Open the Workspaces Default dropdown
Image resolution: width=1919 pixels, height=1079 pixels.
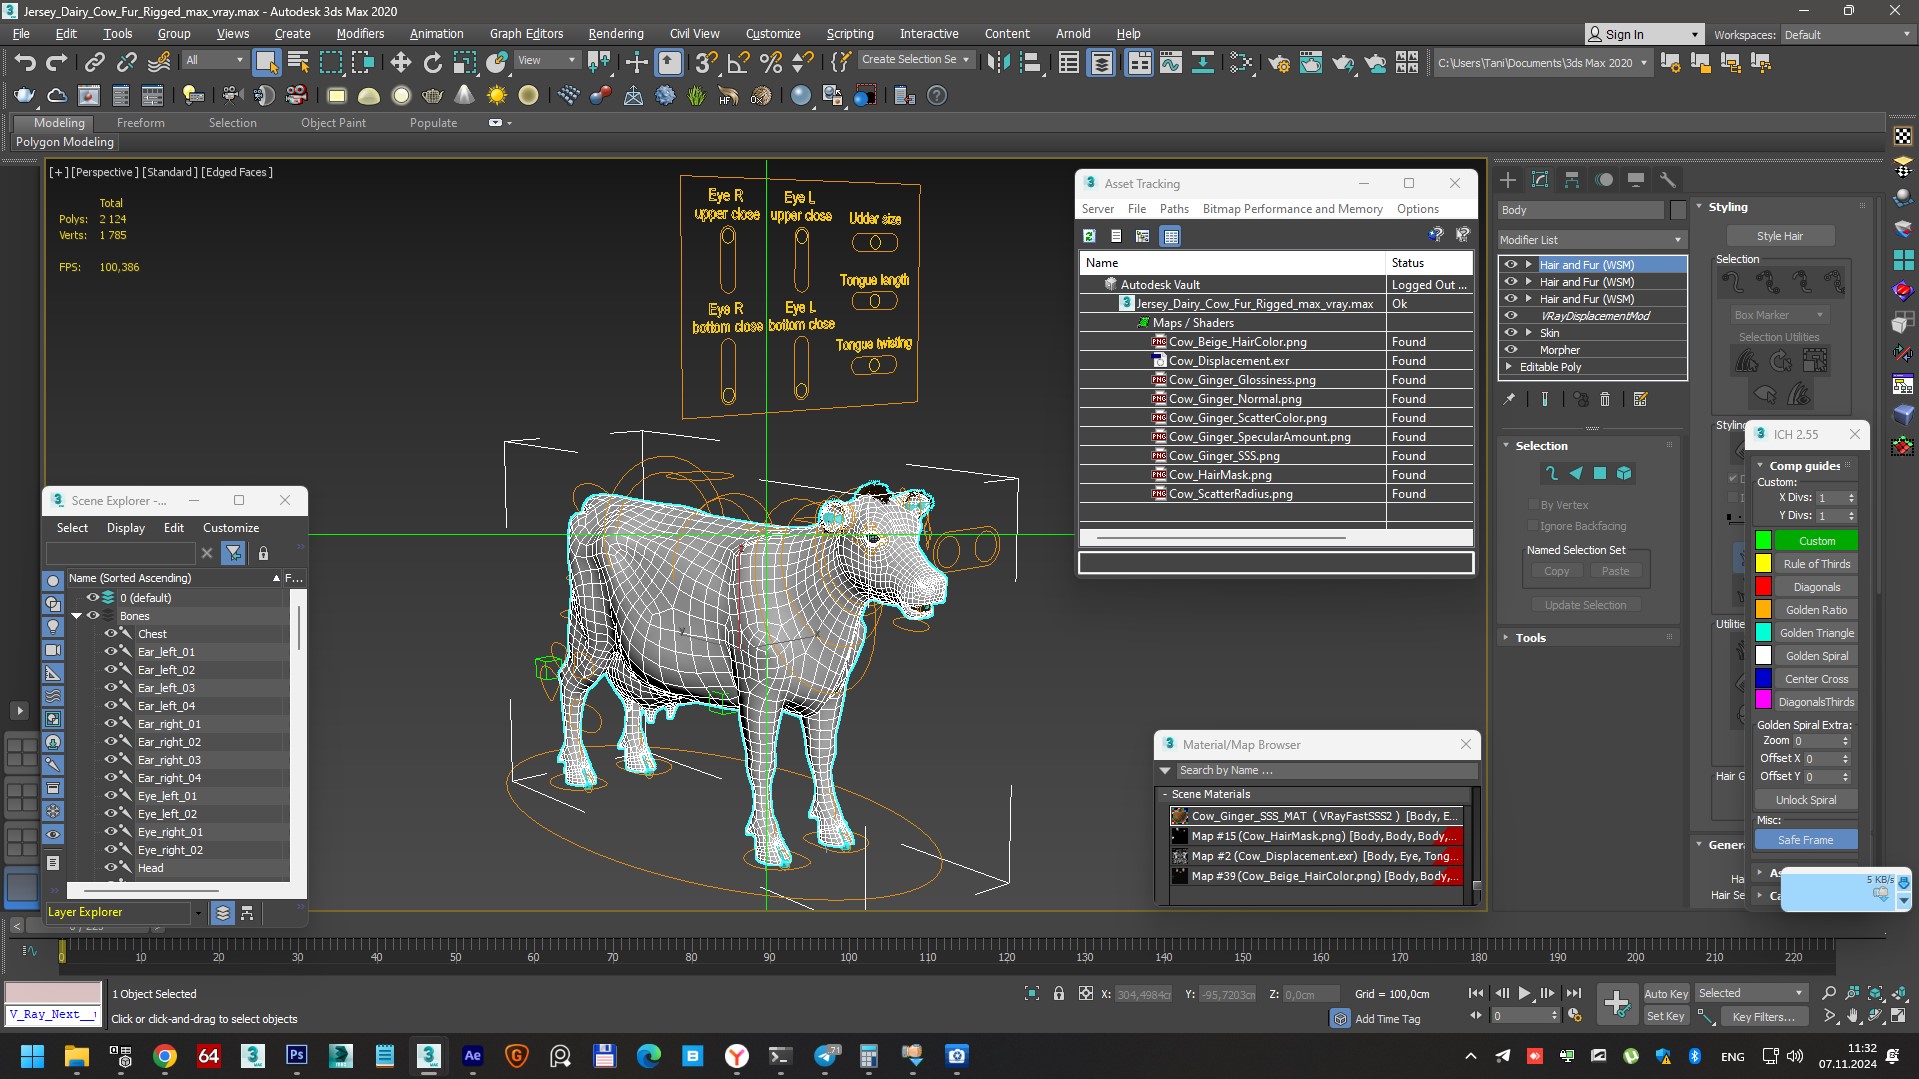click(x=1846, y=34)
